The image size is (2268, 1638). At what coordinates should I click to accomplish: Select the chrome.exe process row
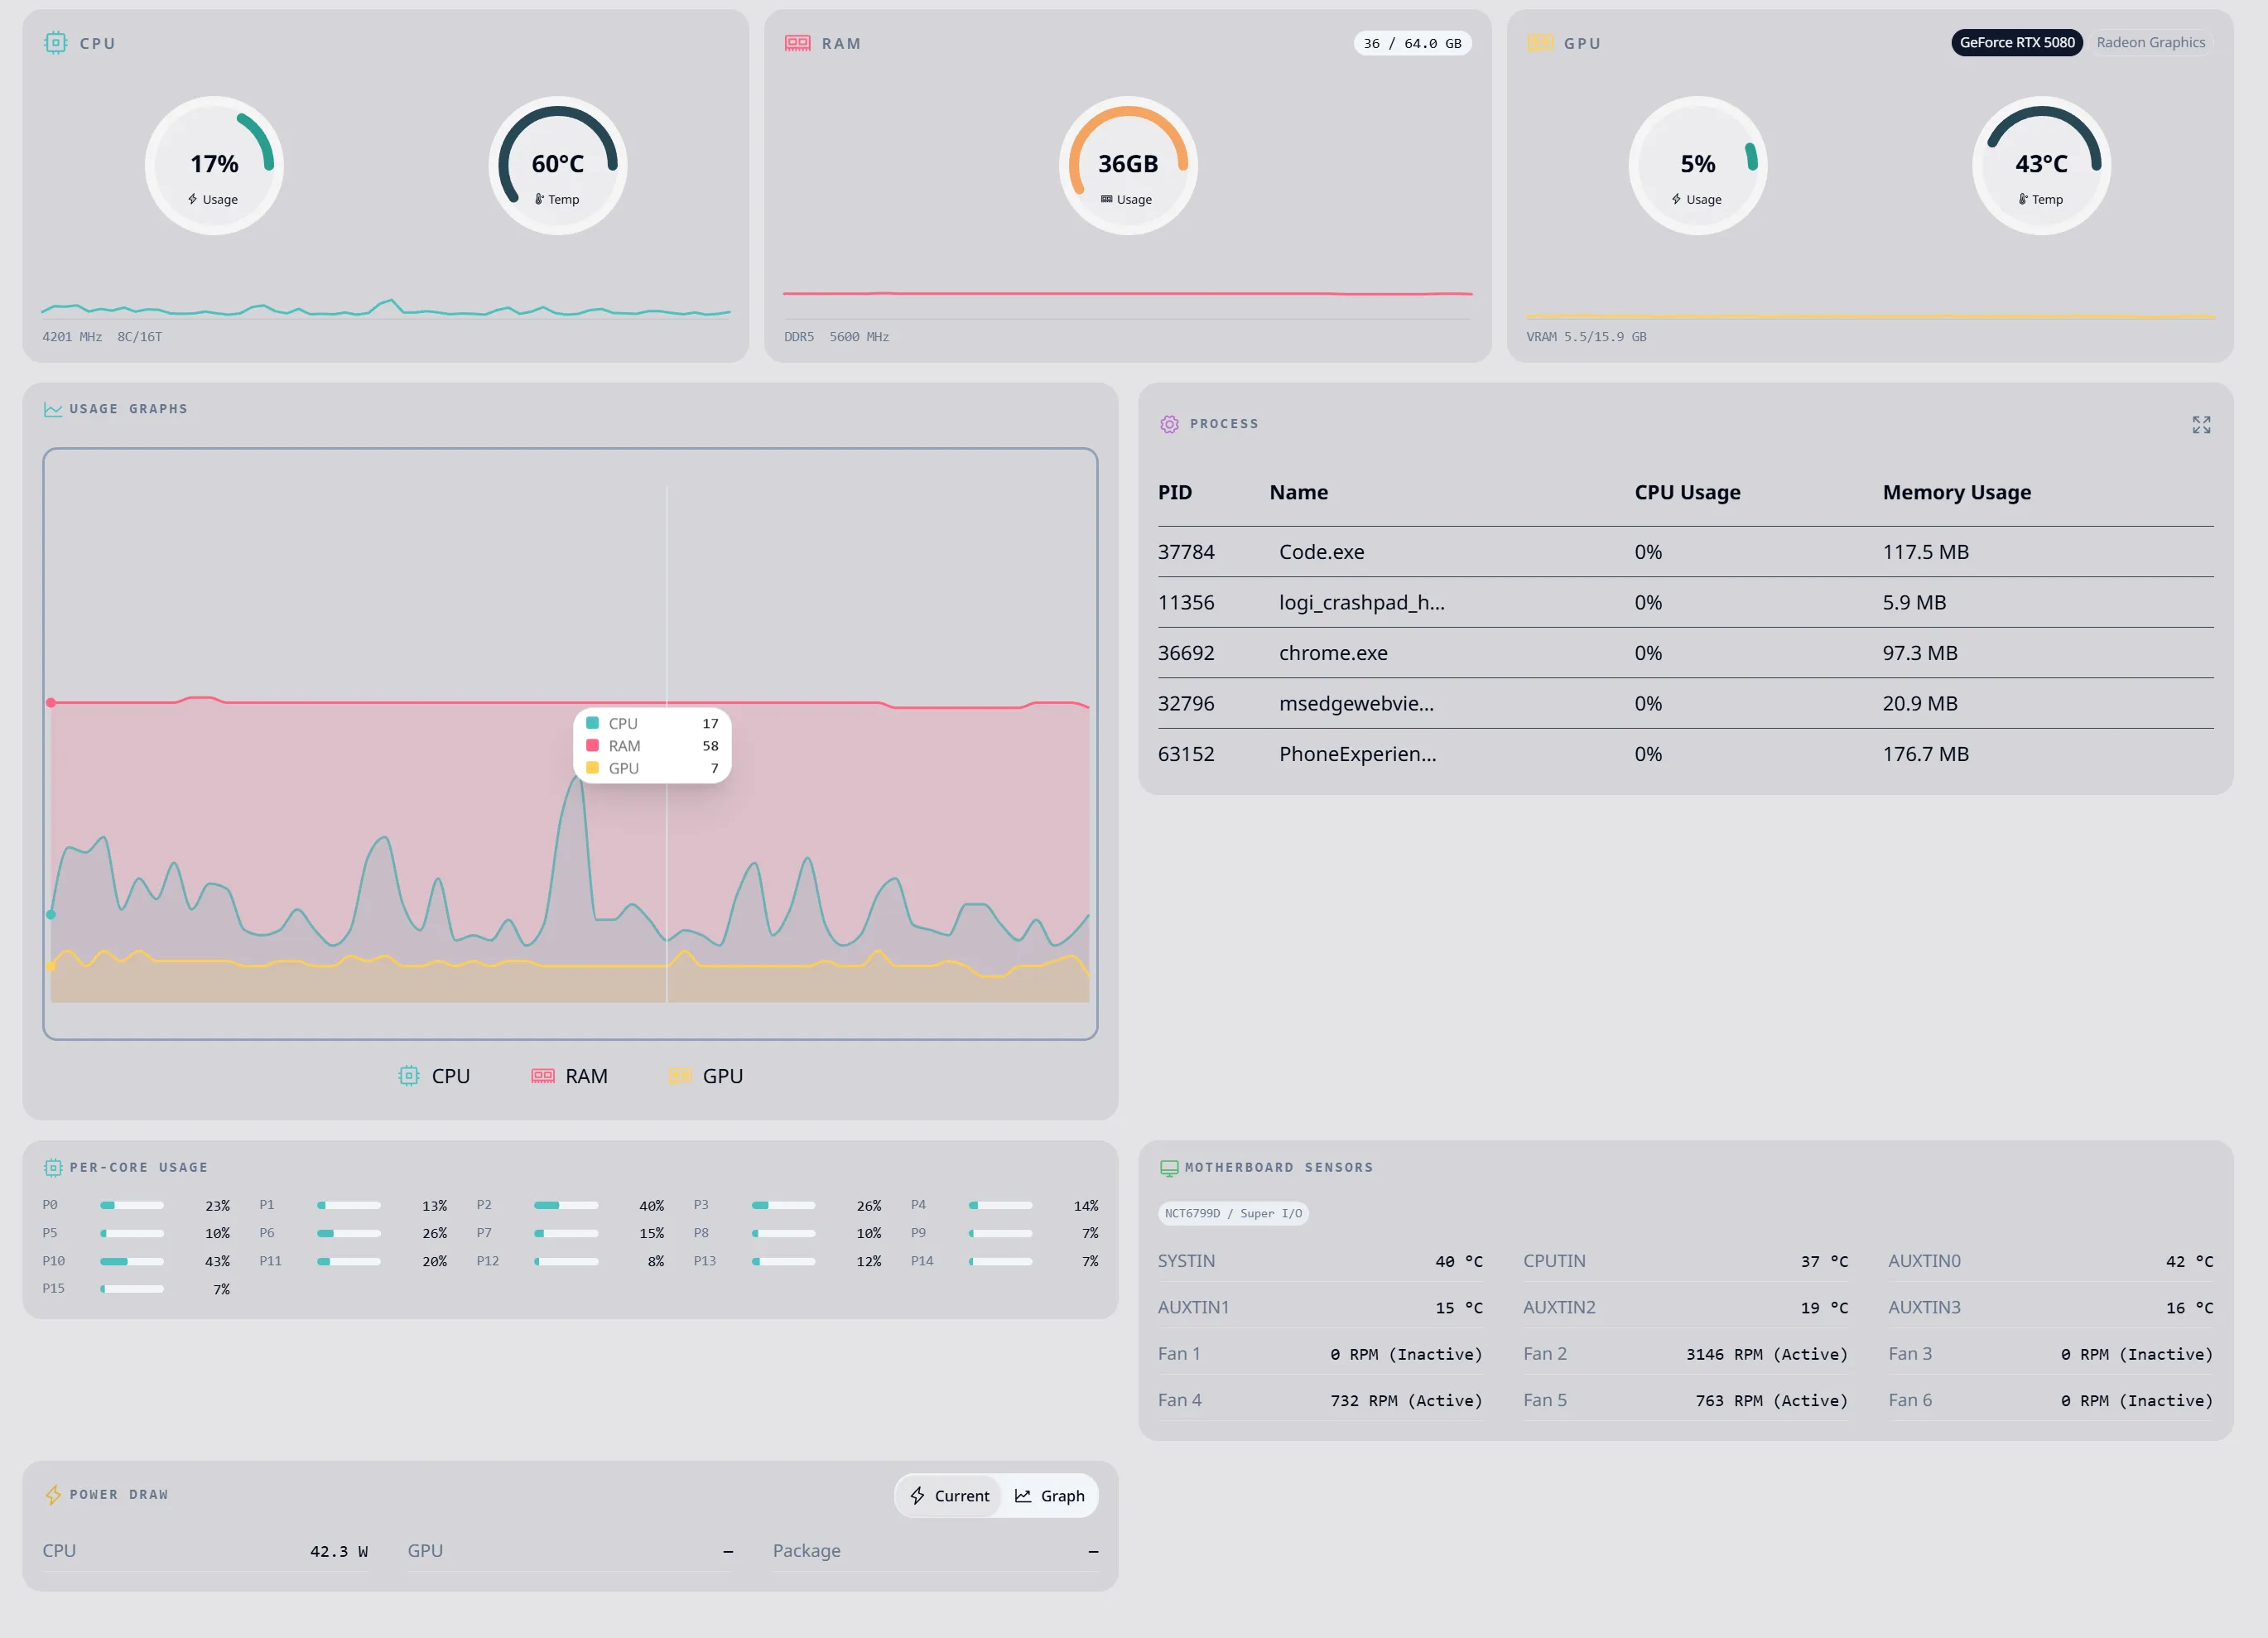(1685, 653)
